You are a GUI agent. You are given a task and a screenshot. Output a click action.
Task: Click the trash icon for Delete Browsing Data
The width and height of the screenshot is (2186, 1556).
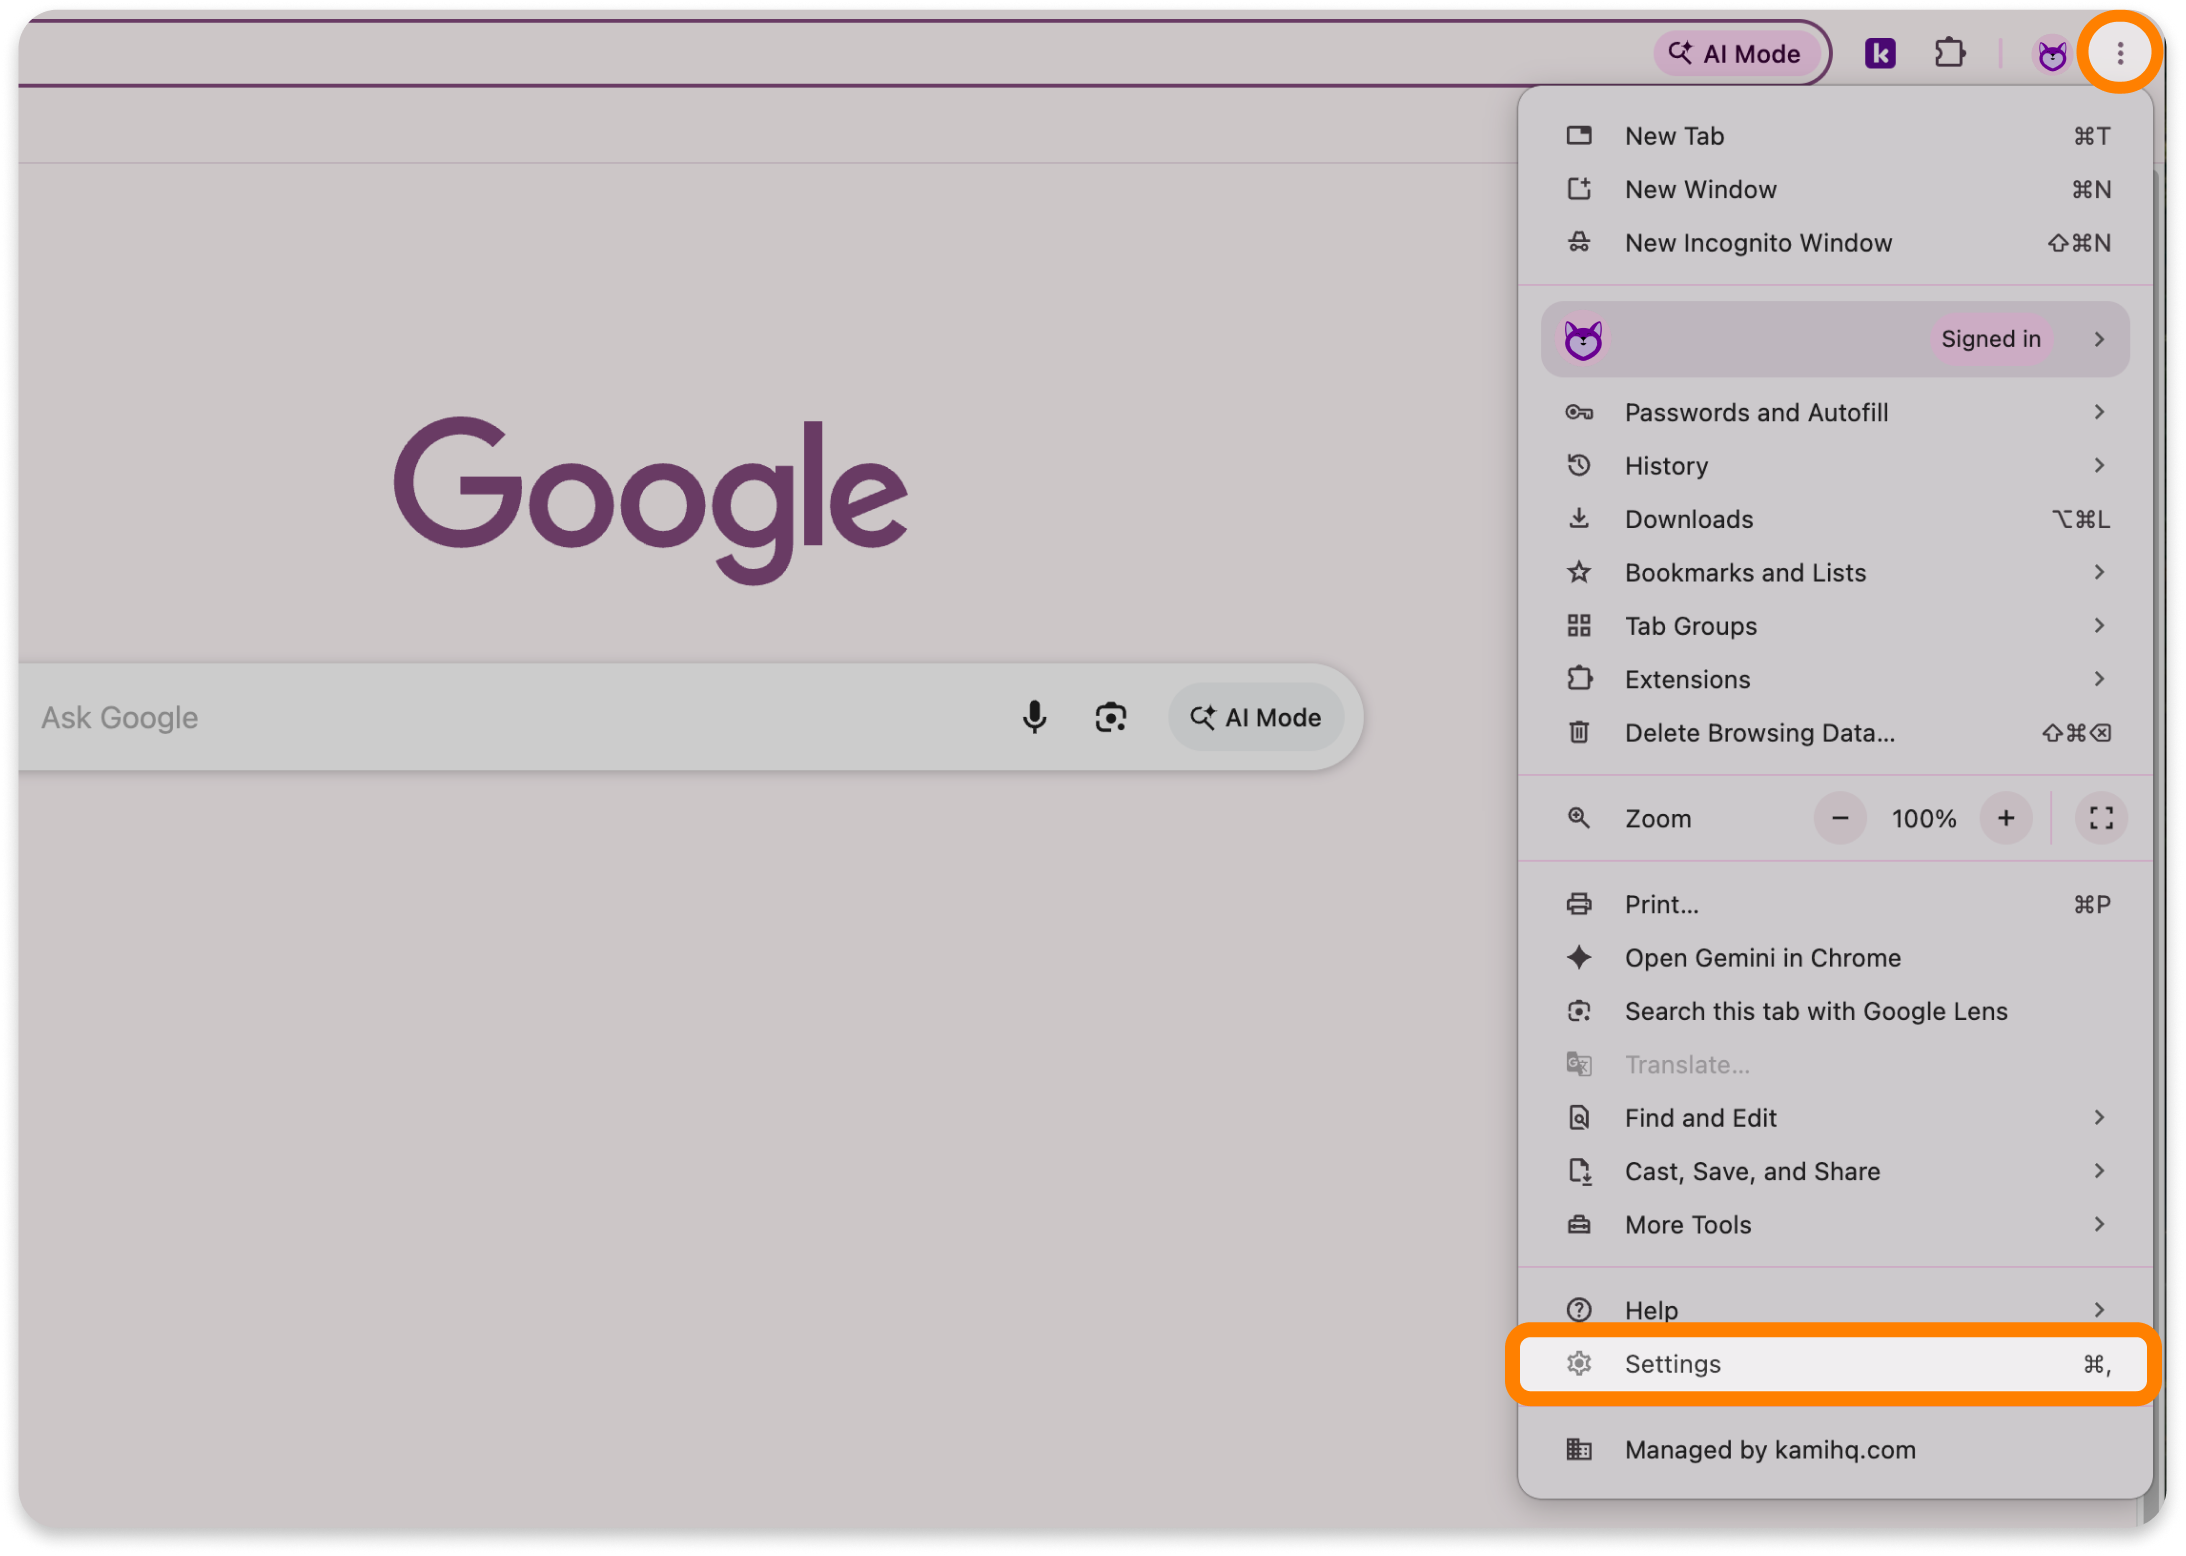(x=1579, y=733)
